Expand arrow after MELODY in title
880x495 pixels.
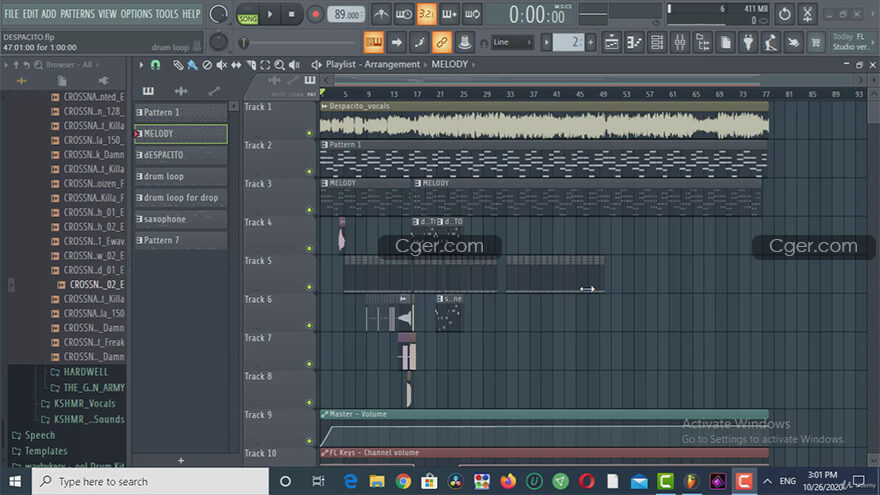474,65
